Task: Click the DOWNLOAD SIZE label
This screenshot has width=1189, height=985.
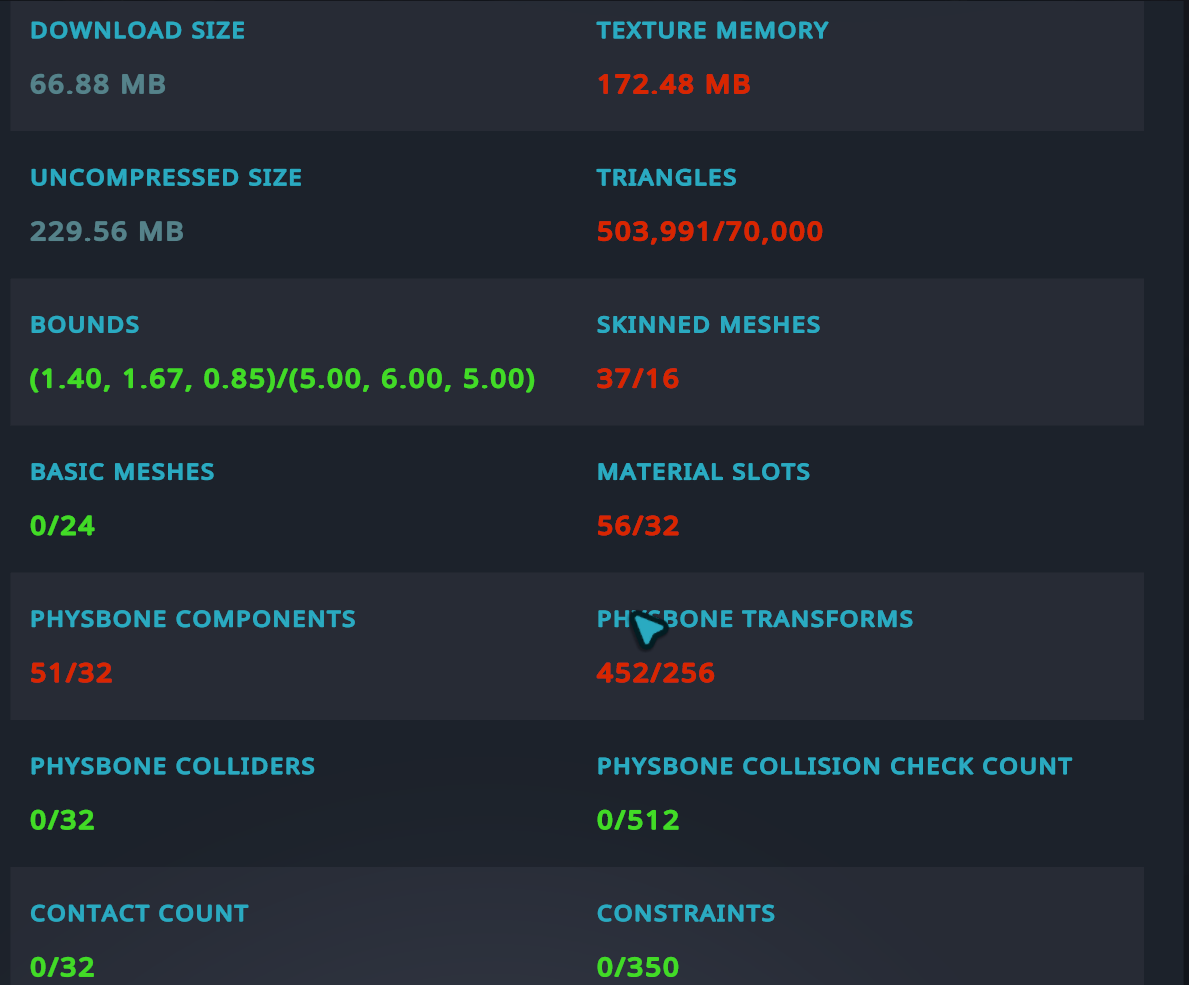Action: (137, 30)
